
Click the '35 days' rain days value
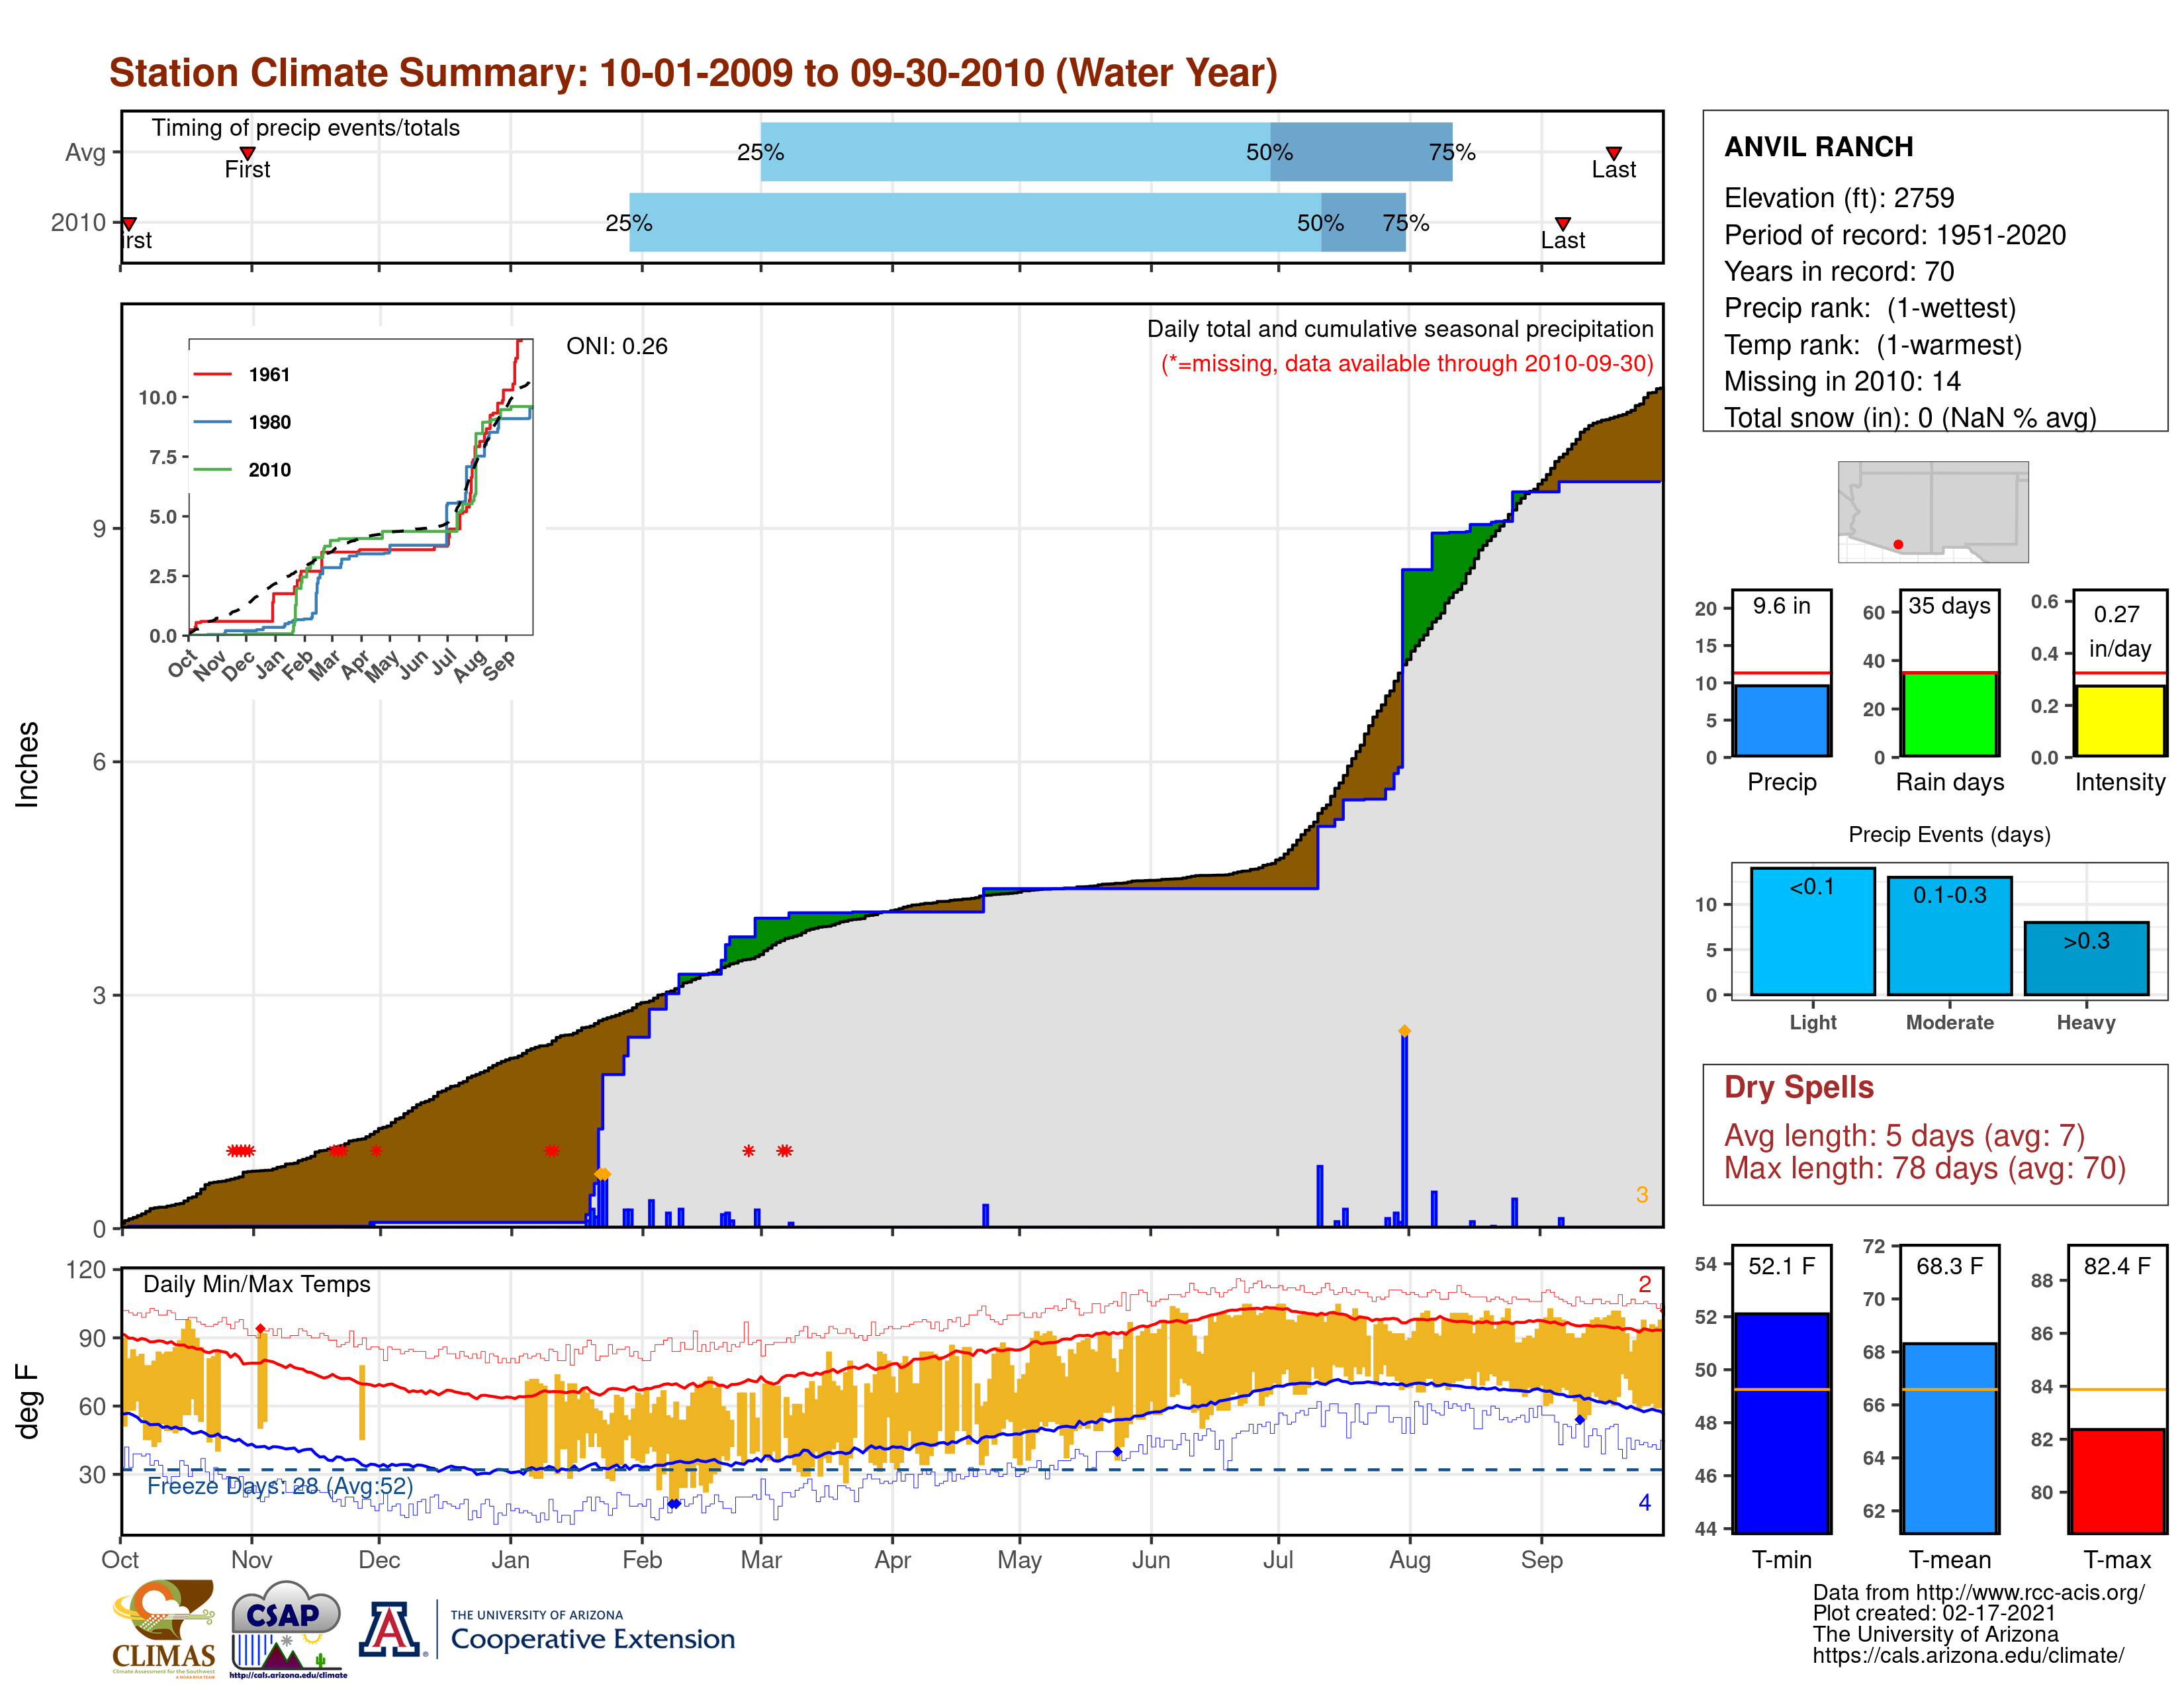click(x=1949, y=605)
